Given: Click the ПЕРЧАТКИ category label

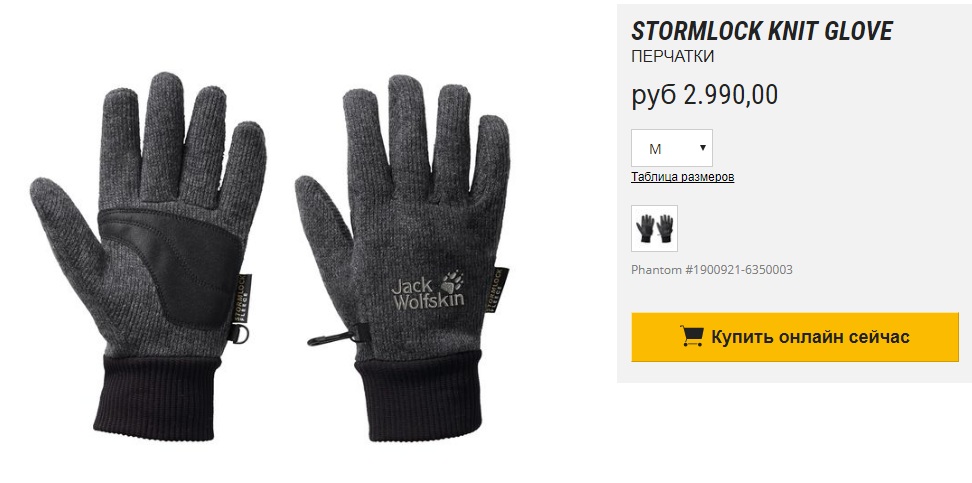Looking at the screenshot, I should (x=673, y=56).
